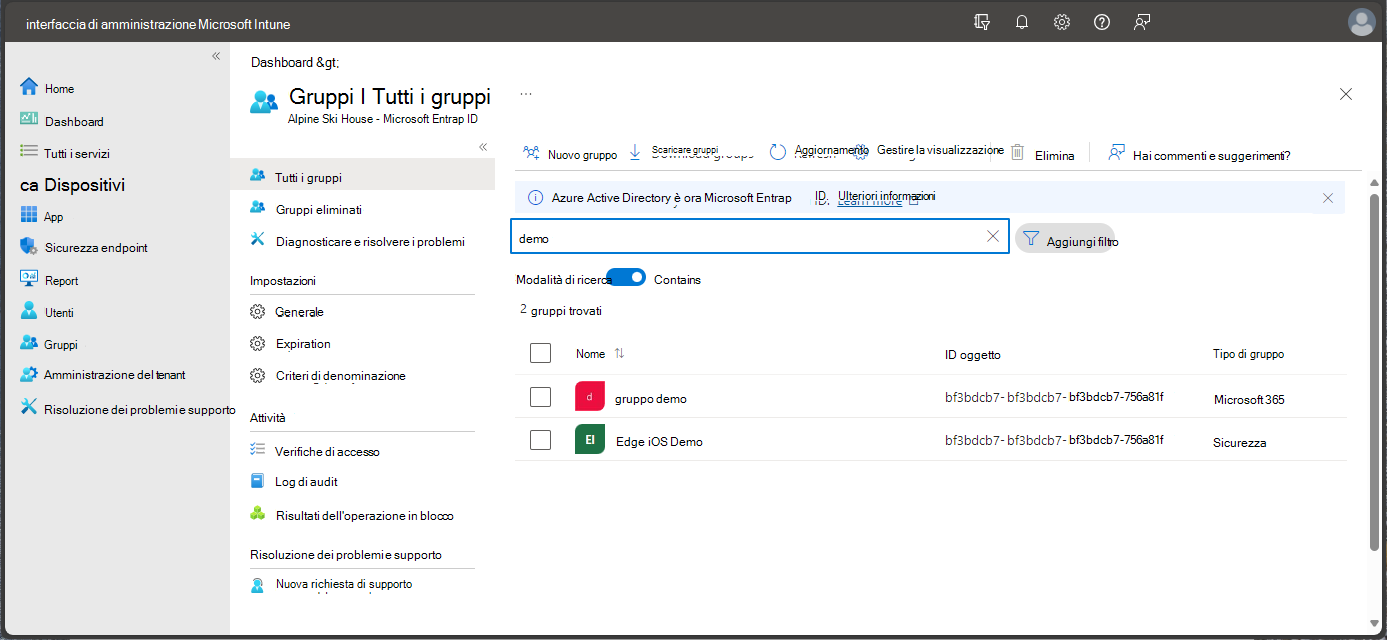Close the Gruppi blade
Viewport: 1387px width, 640px height.
click(x=1346, y=94)
